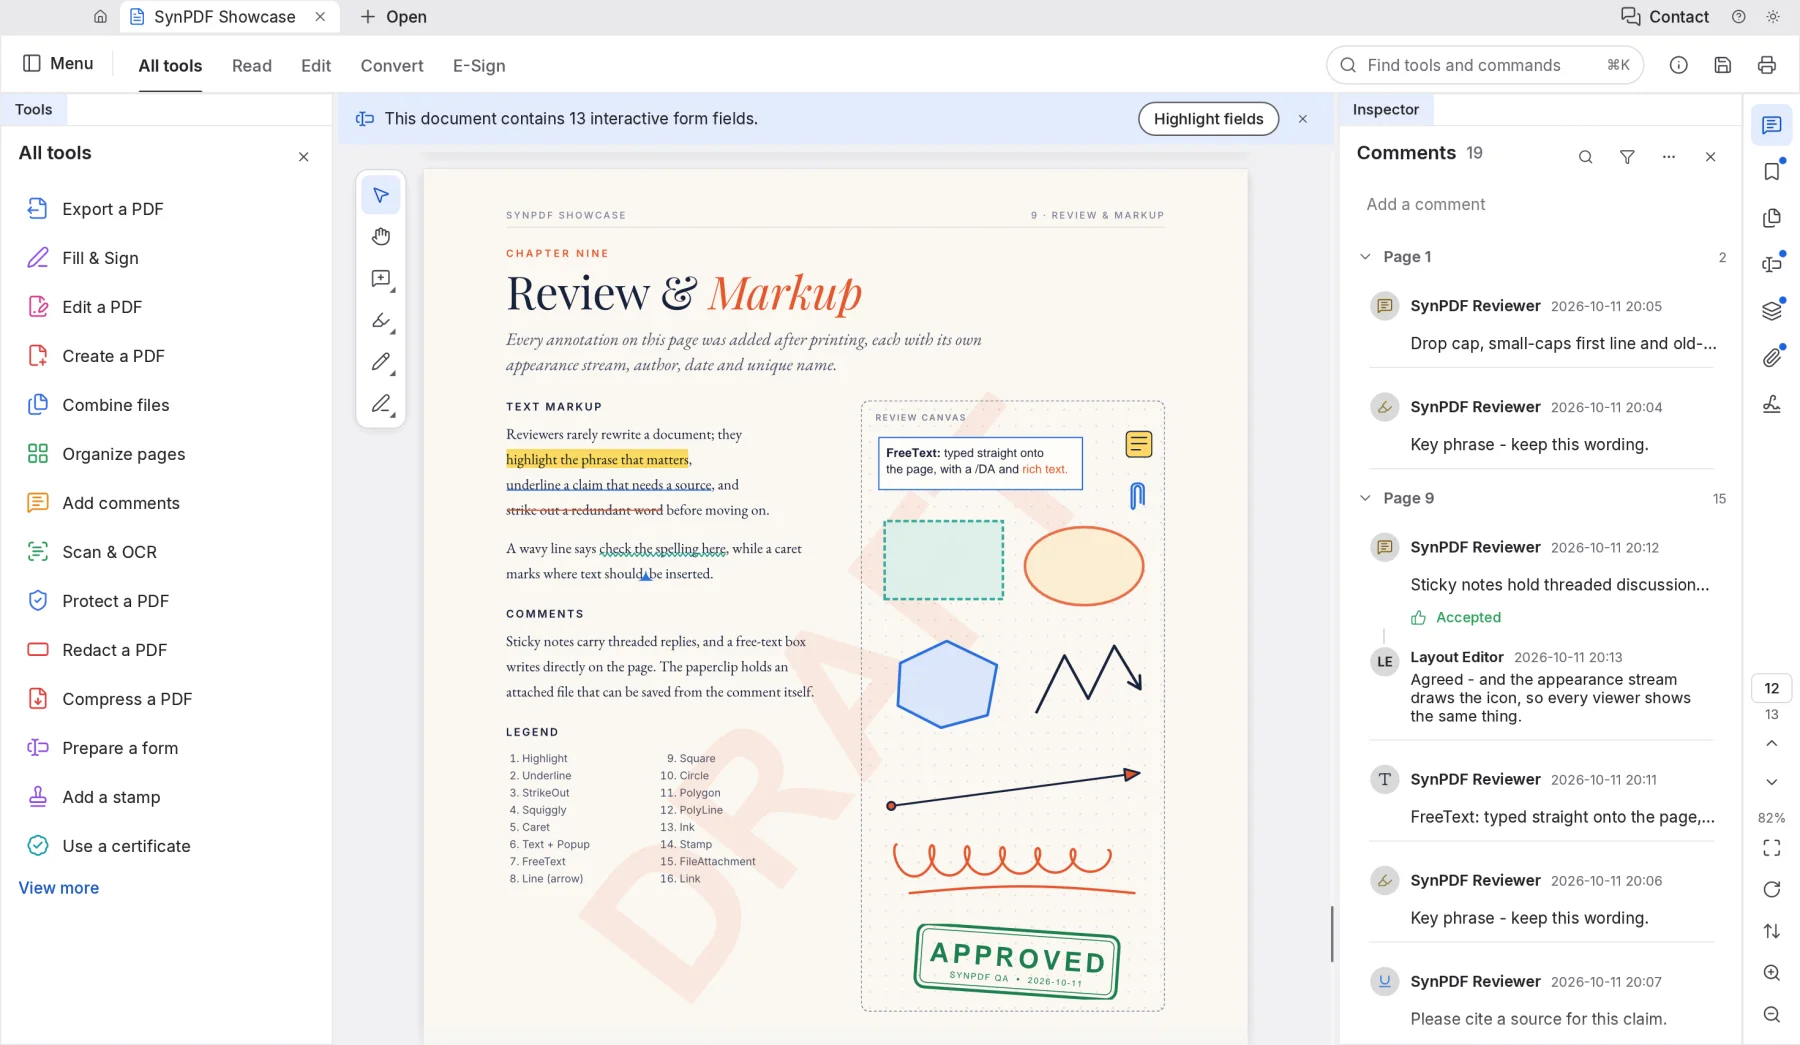The height and width of the screenshot is (1045, 1800).
Task: Collapse the Page 1 comments group
Action: coord(1366,257)
